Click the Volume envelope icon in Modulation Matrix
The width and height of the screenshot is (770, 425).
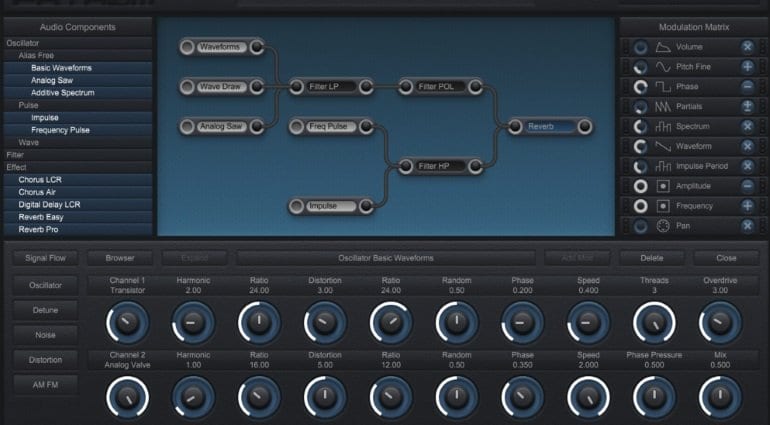click(663, 47)
